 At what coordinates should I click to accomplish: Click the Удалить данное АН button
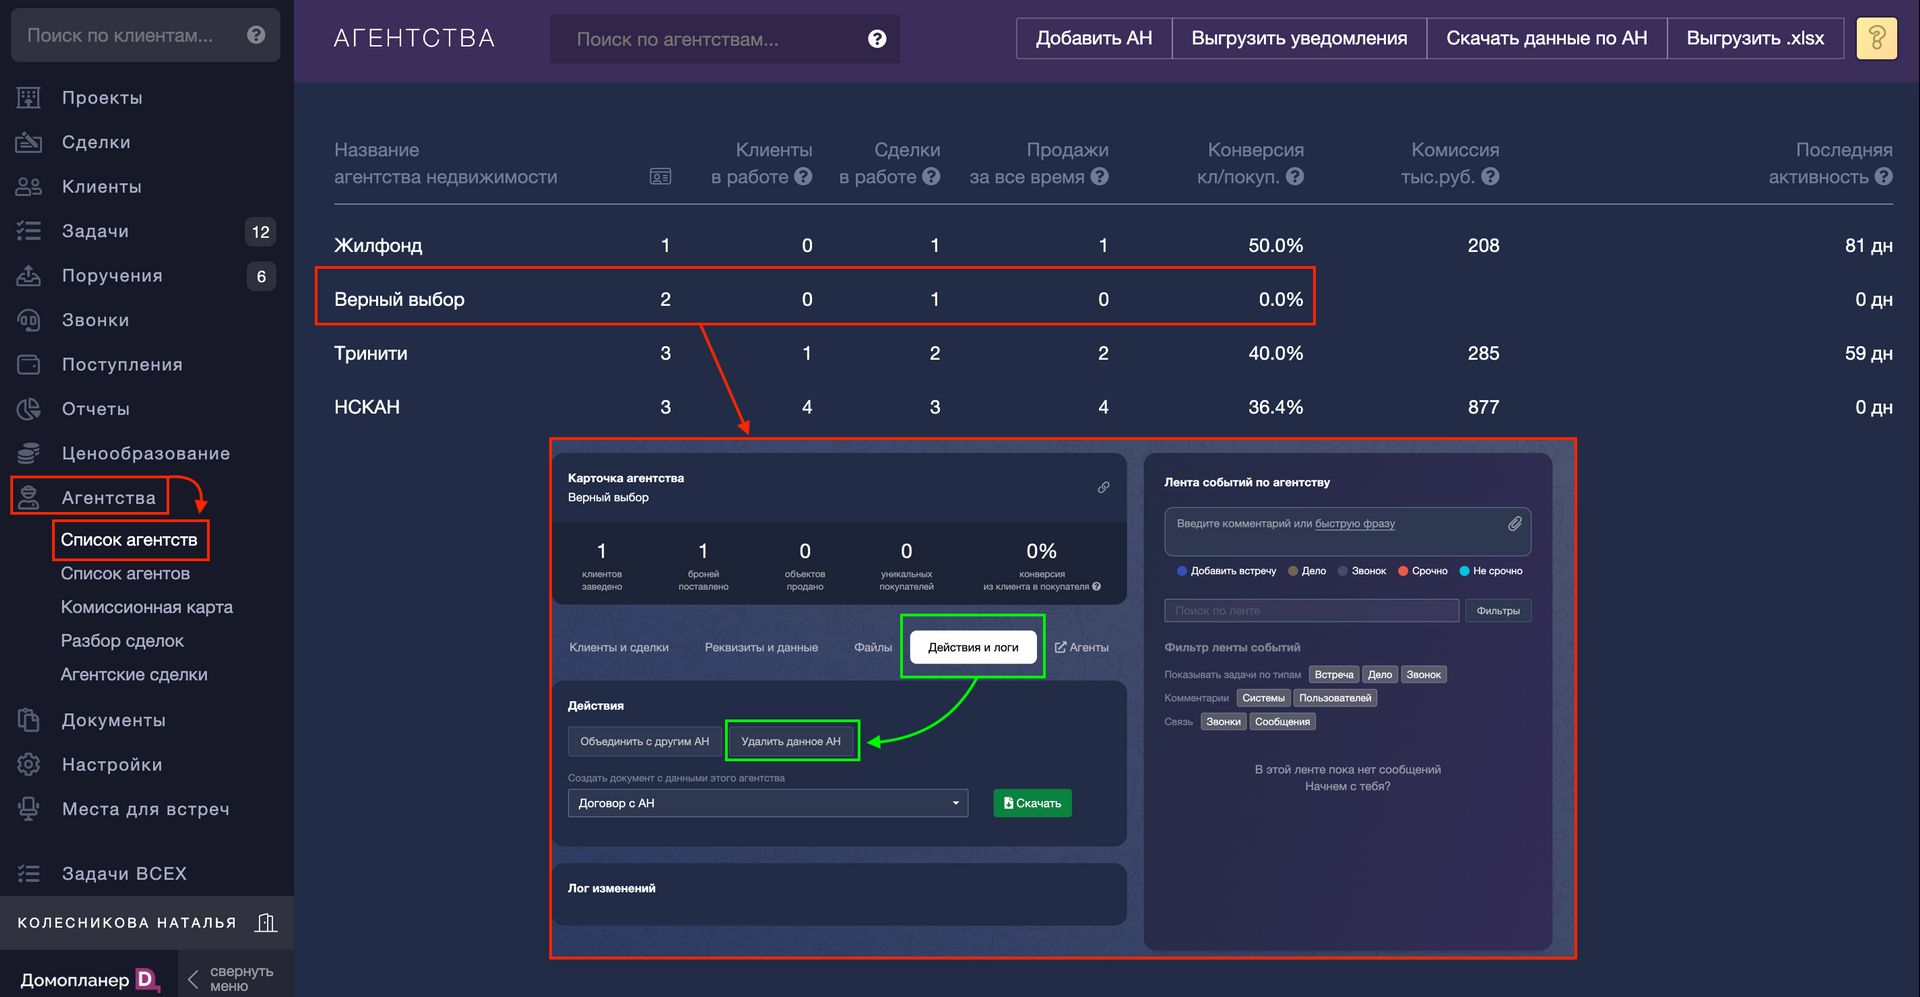791,741
